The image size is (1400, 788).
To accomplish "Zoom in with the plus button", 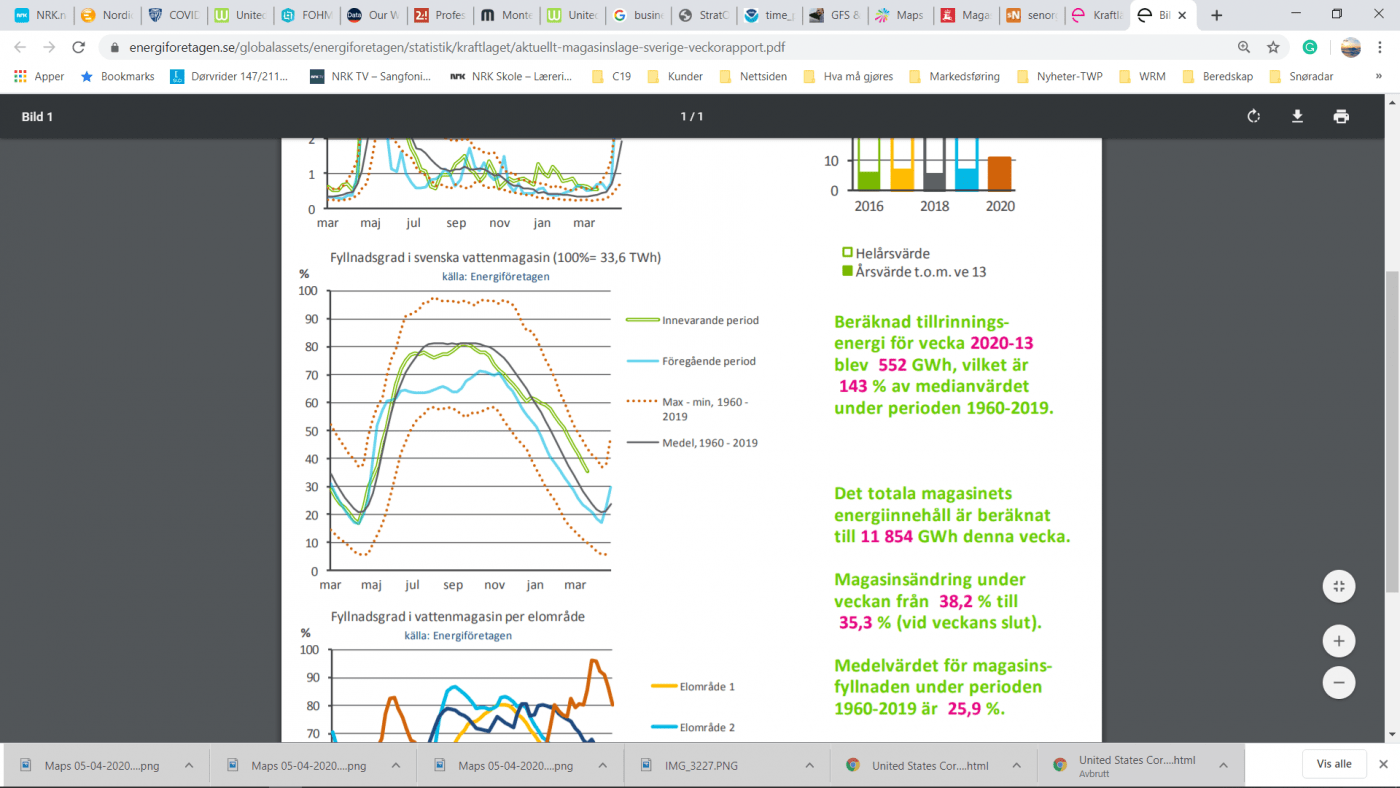I will 1339,640.
